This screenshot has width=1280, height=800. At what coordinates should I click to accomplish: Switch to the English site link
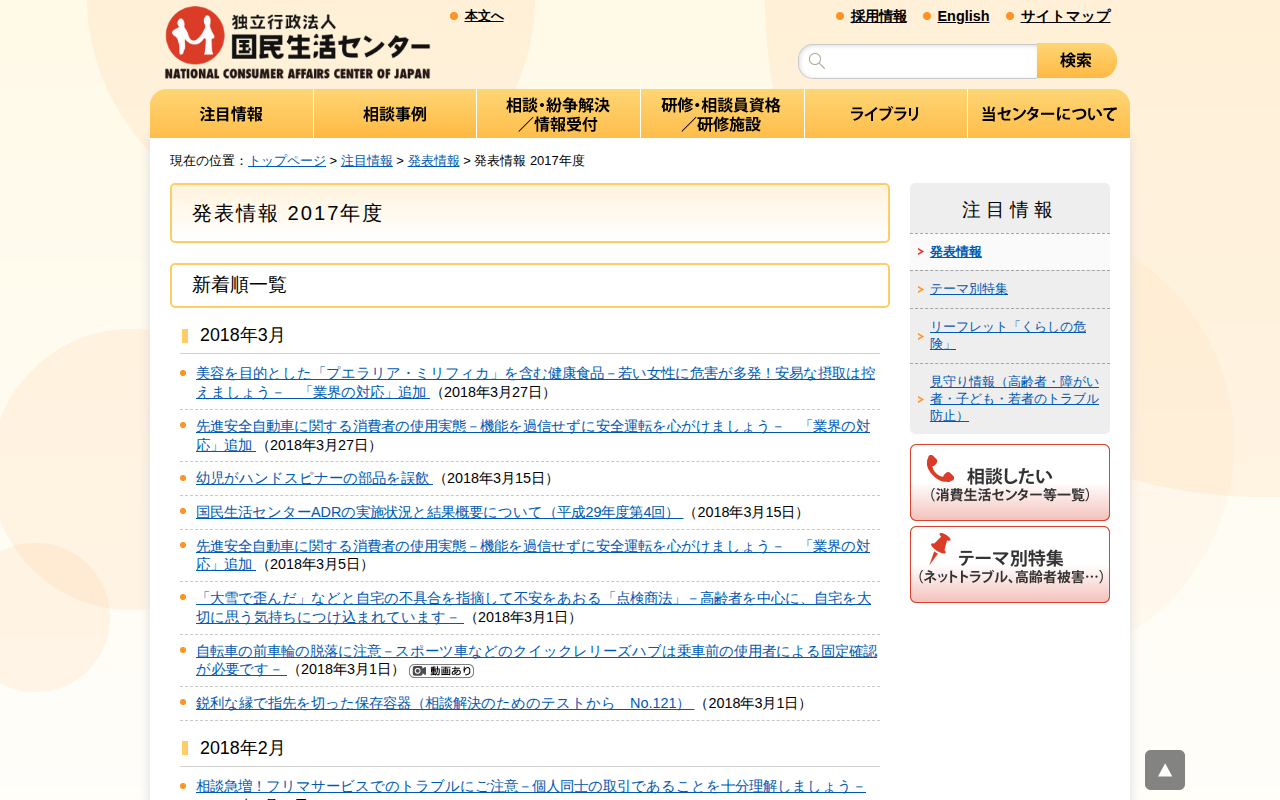click(x=963, y=16)
